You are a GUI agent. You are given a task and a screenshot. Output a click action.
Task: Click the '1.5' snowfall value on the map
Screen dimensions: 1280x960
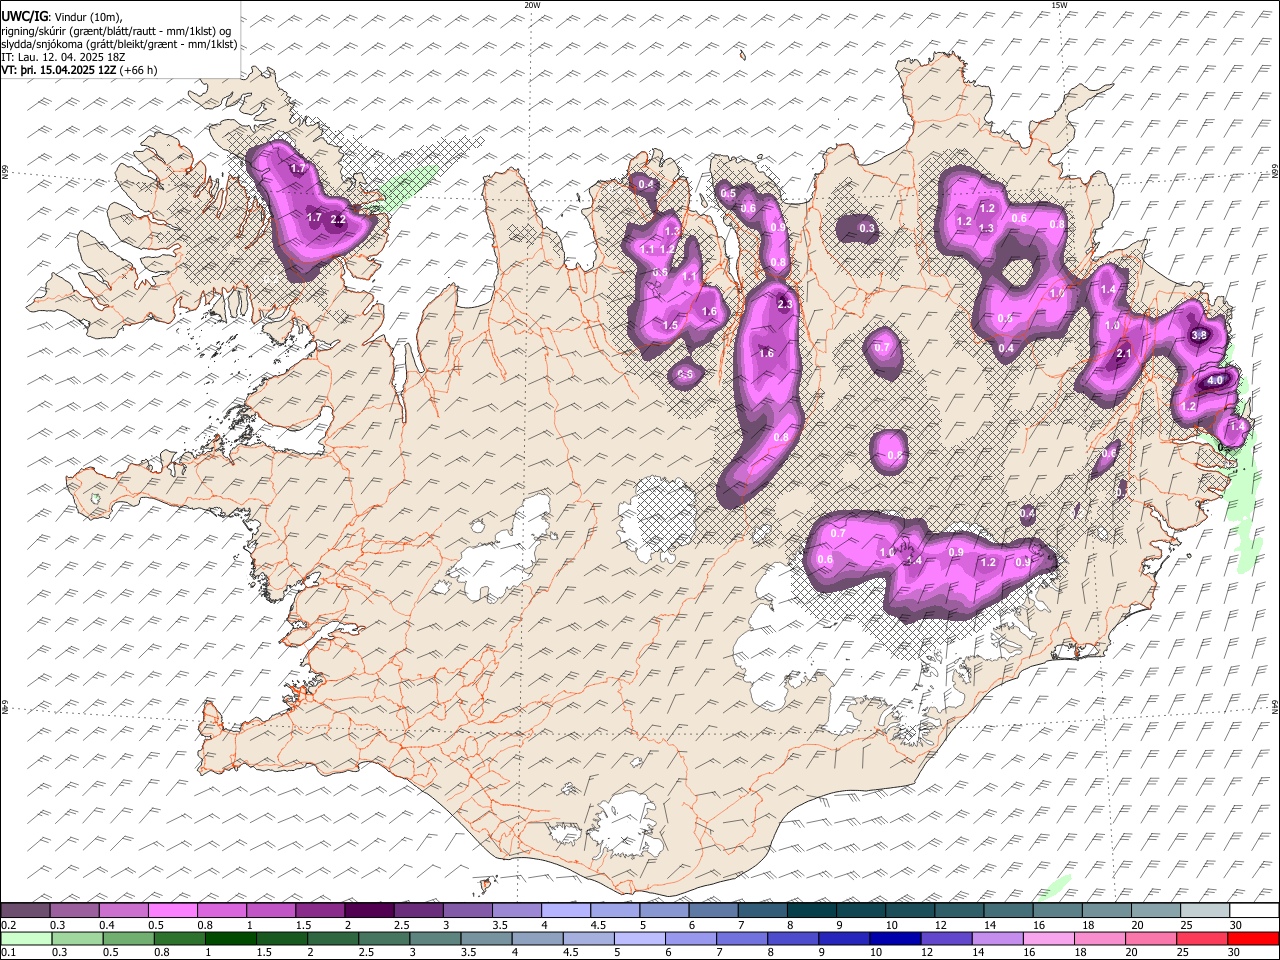point(670,325)
